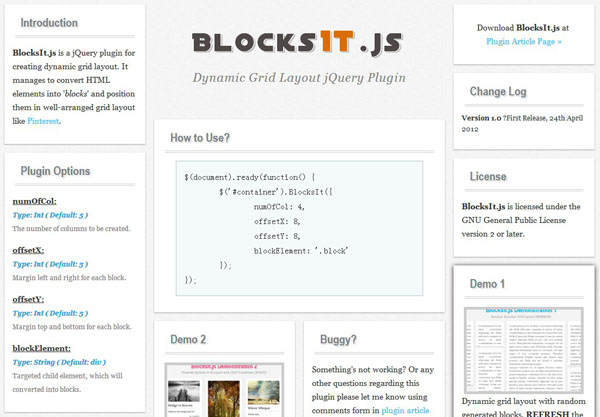Image resolution: width=600 pixels, height=417 pixels.
Task: Click the Dynamic Grid Layout jQuery Plugin subtitle
Action: [x=298, y=78]
